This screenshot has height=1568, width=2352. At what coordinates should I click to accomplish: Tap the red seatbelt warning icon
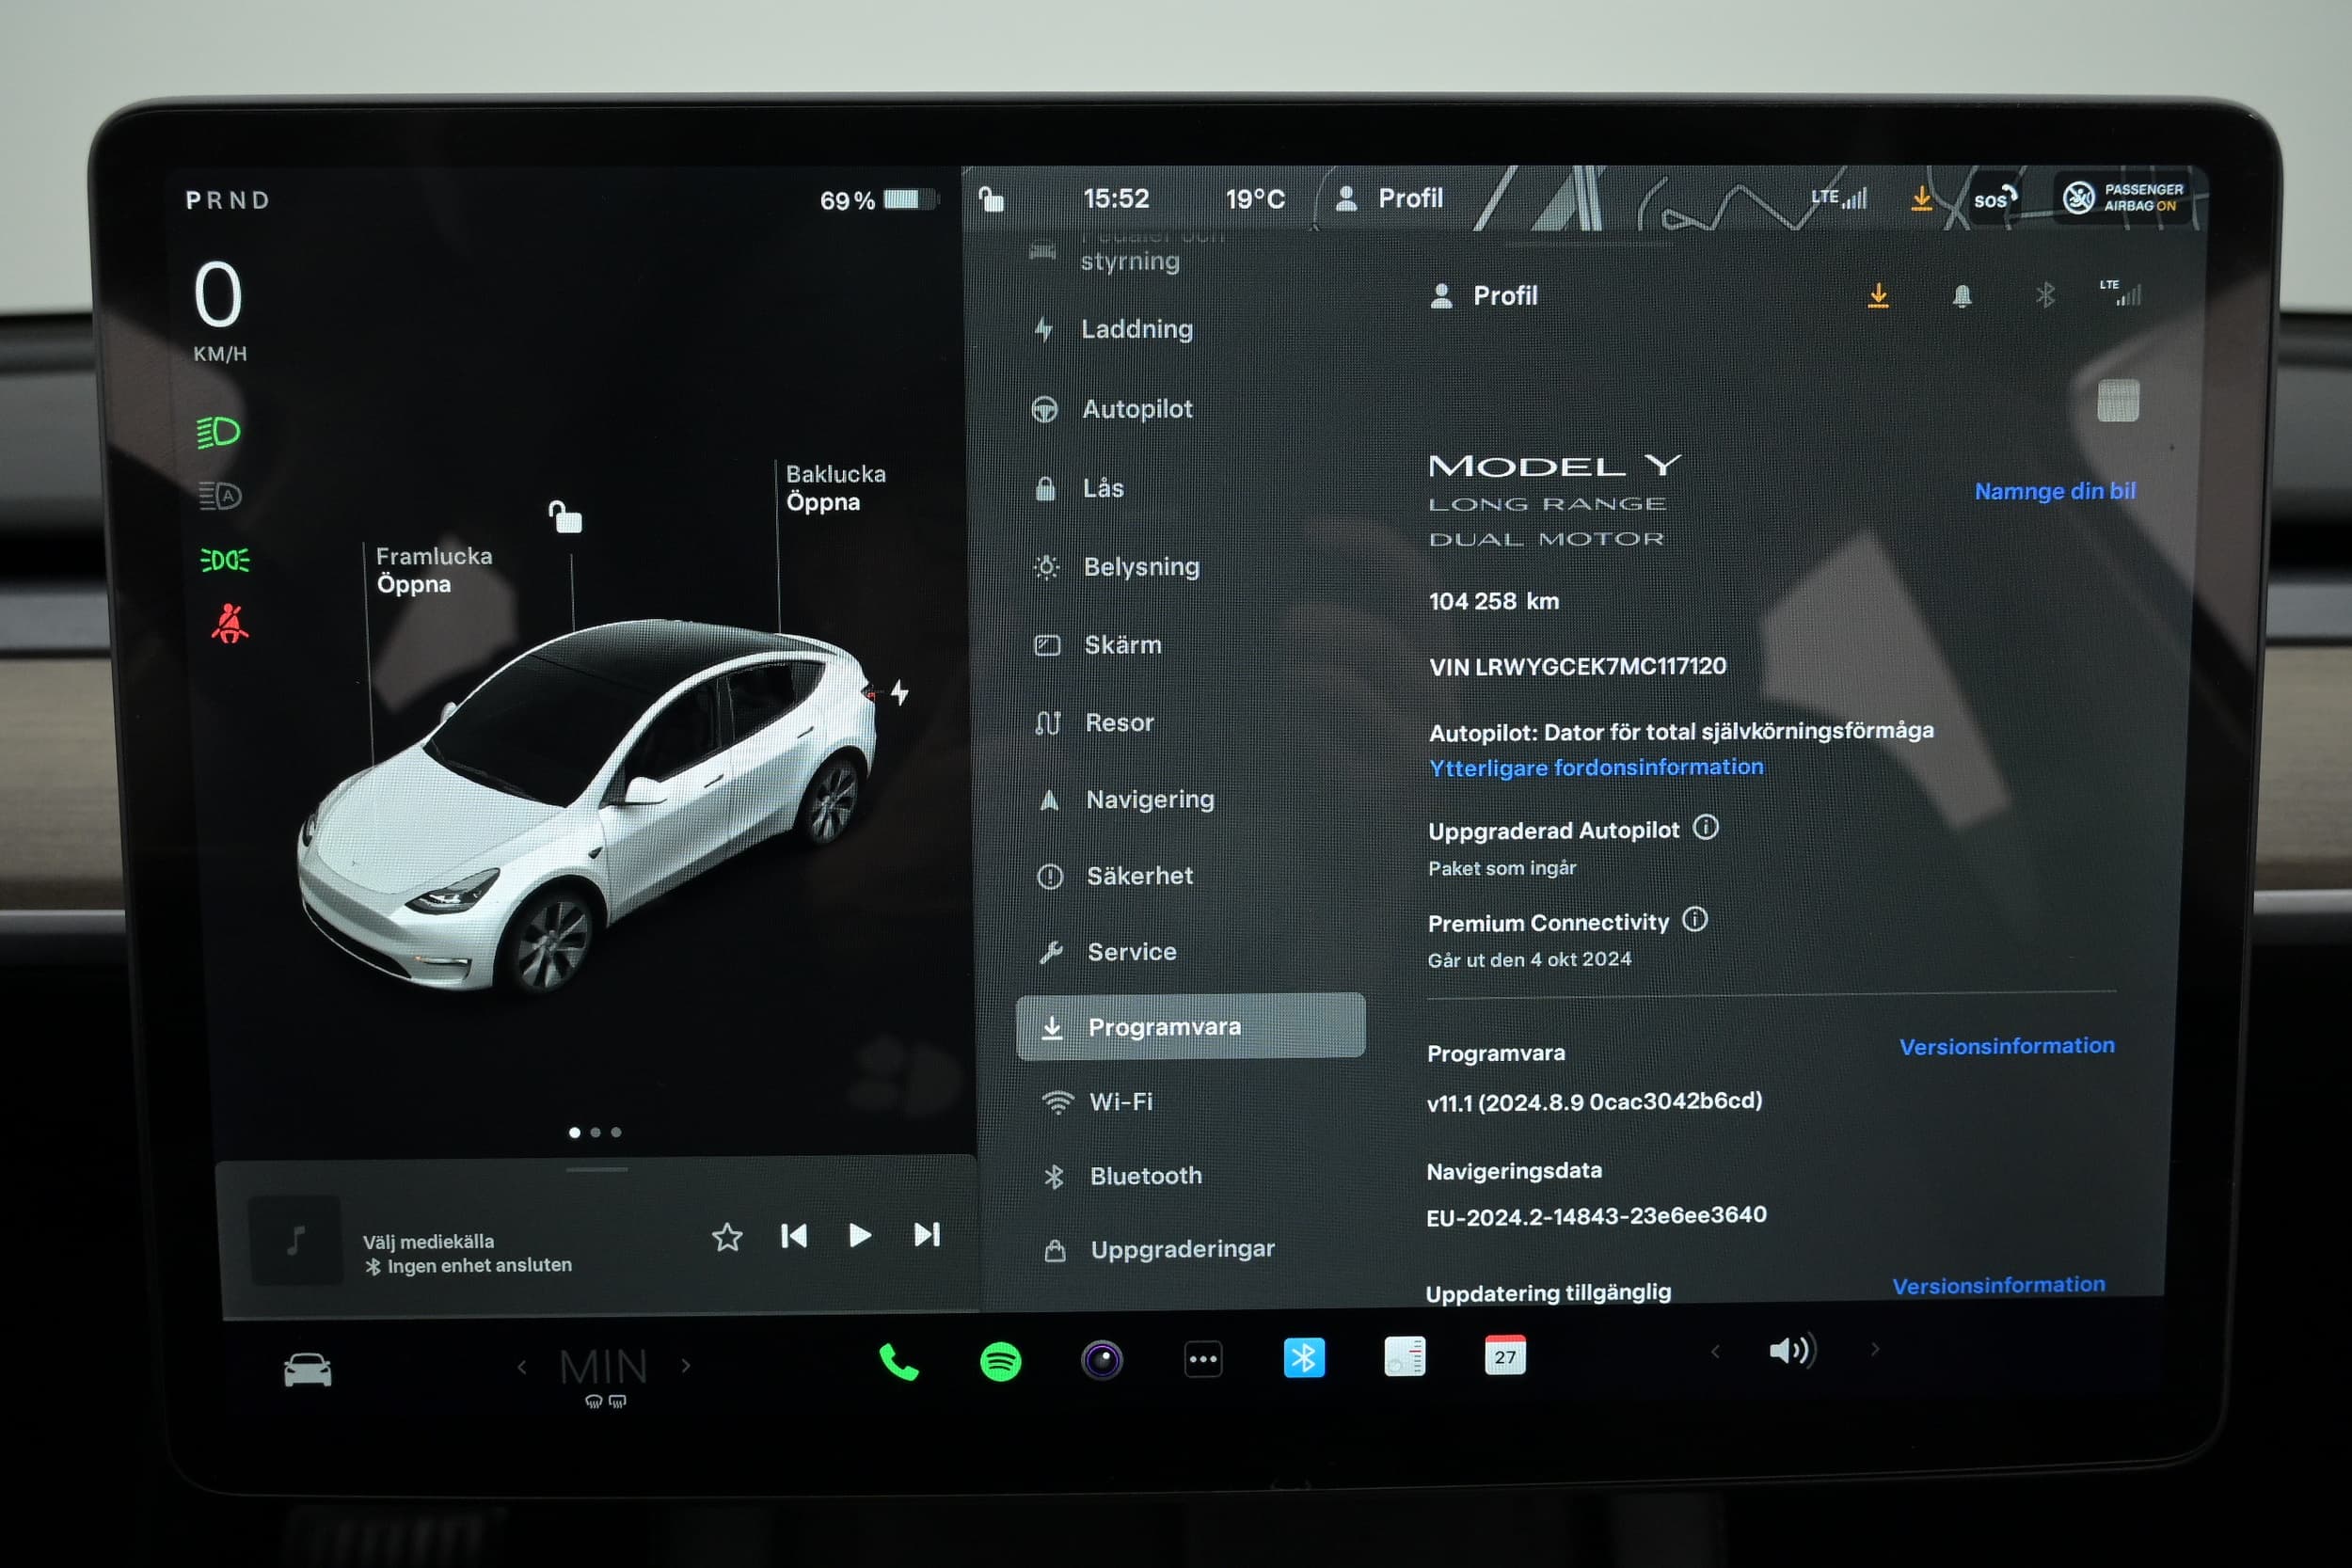229,622
